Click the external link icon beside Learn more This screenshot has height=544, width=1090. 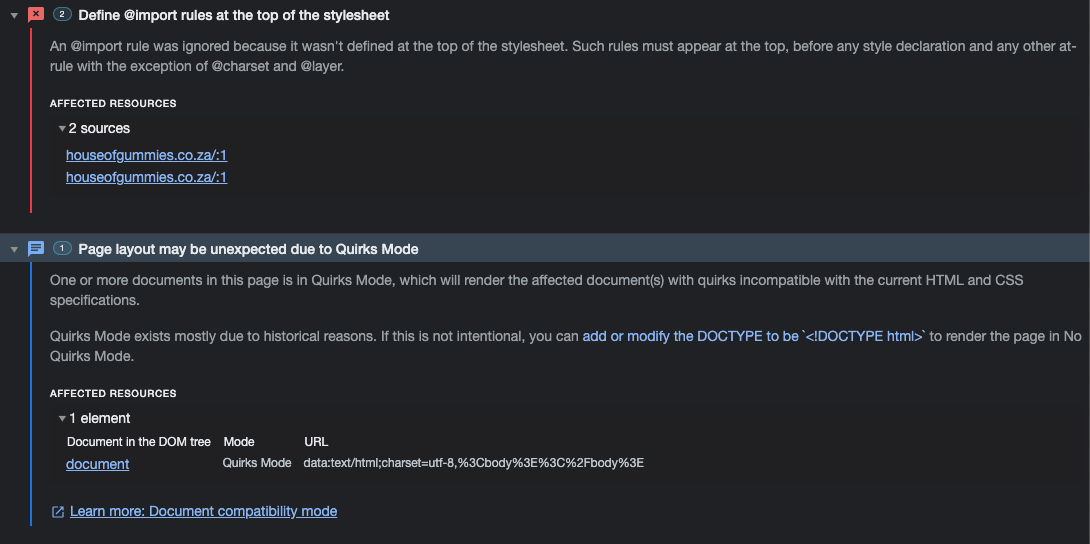[58, 512]
